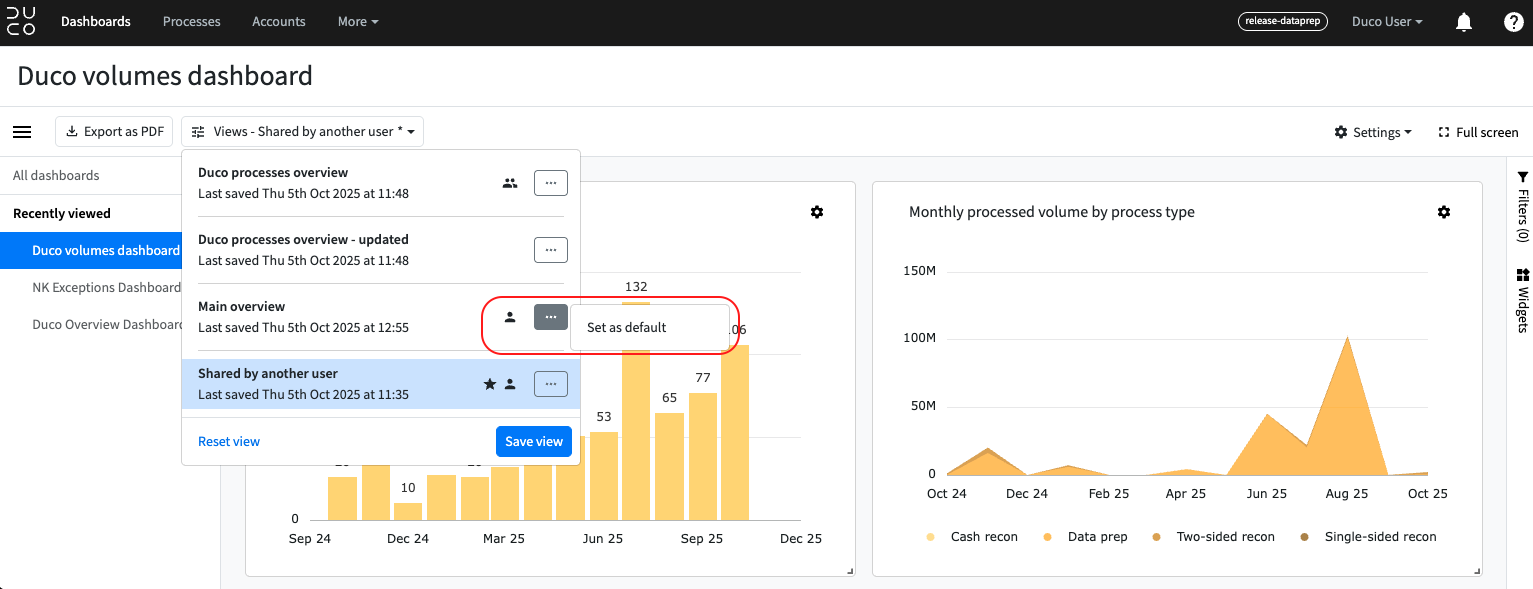Export dashboard as PDF

[x=114, y=132]
